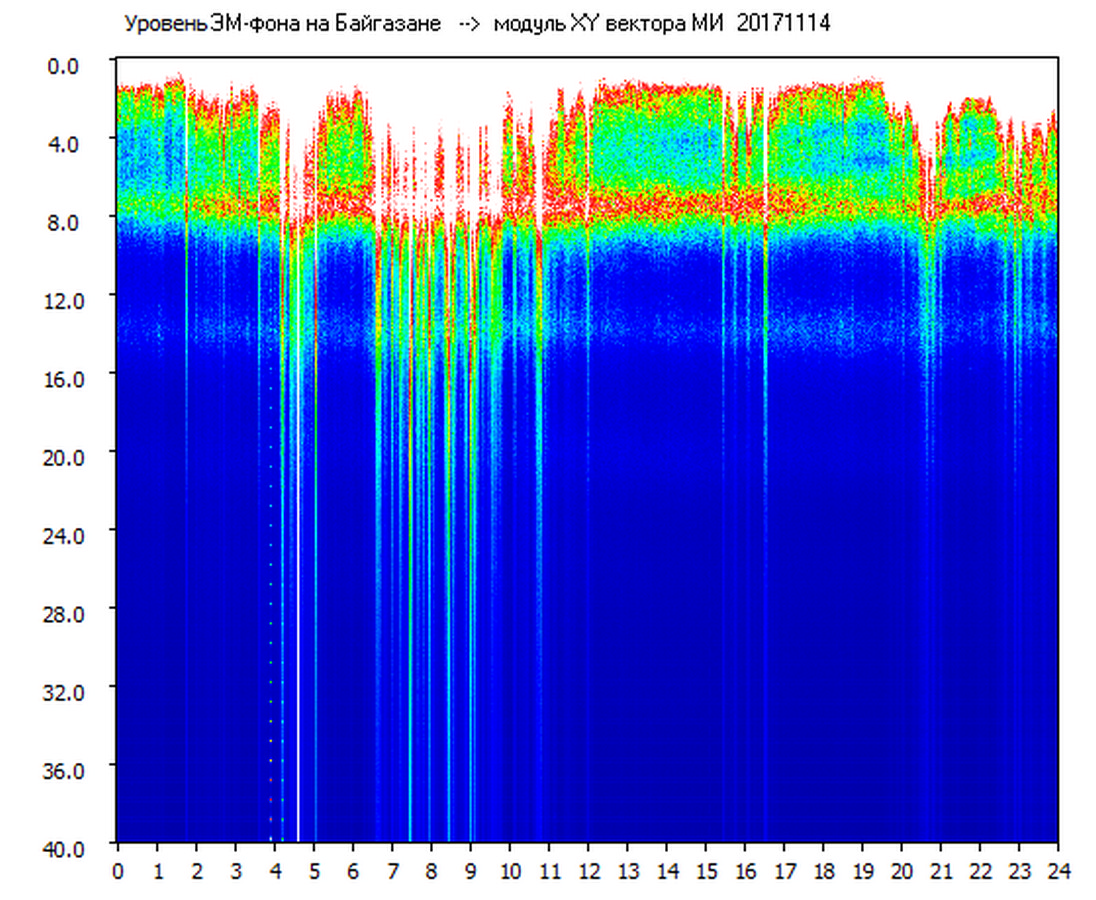Click the date 20171114 in the title

point(783,24)
